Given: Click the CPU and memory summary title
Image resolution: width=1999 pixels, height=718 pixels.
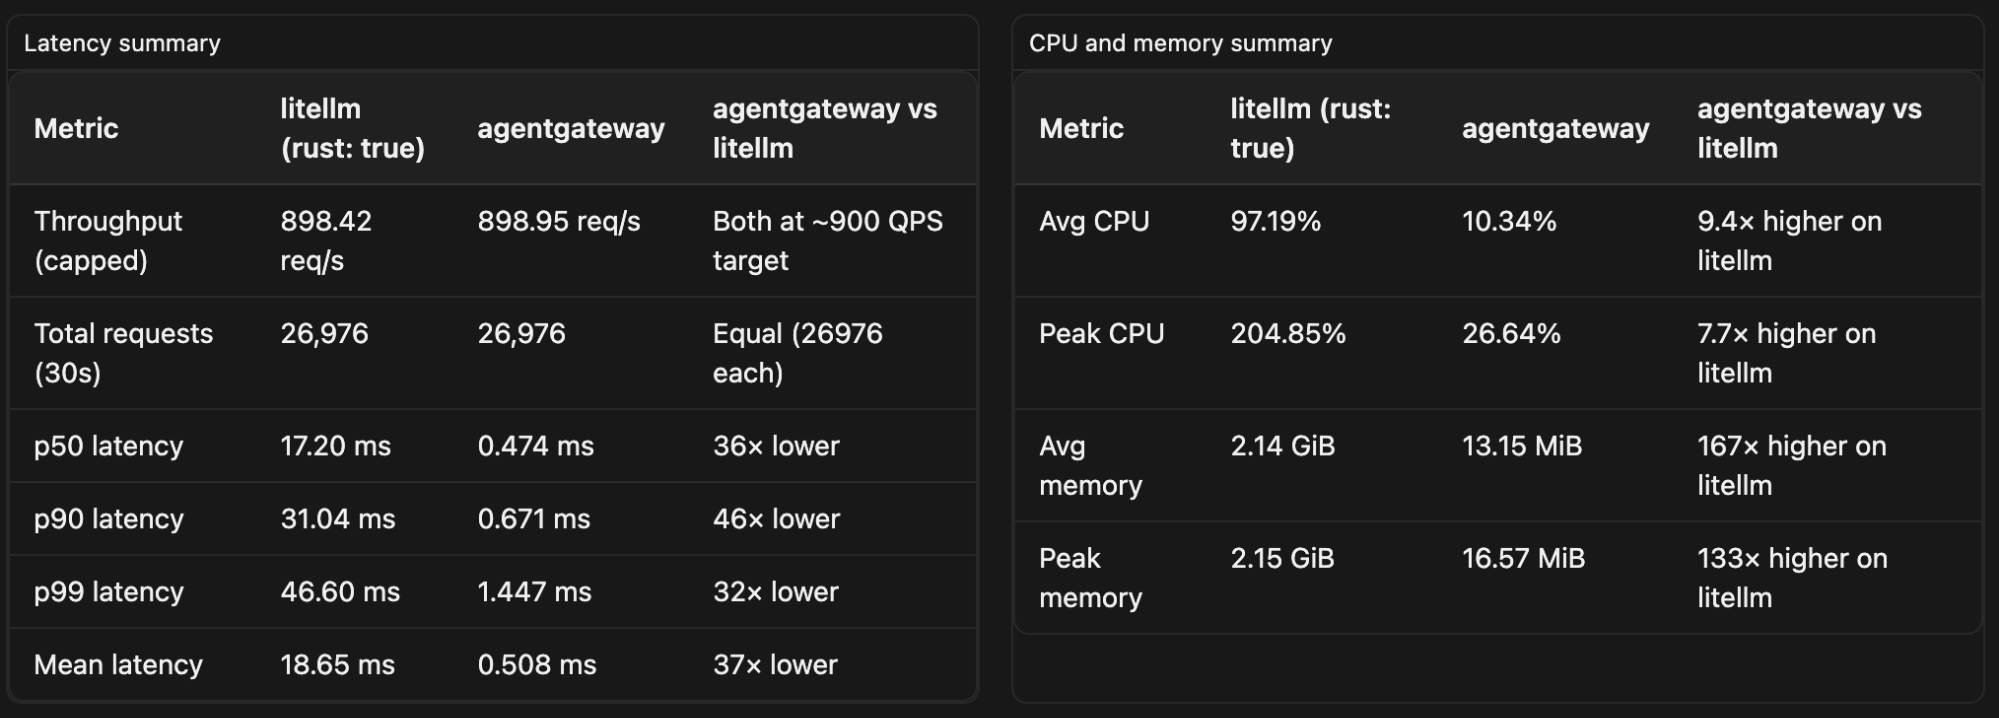Looking at the screenshot, I should 1180,43.
